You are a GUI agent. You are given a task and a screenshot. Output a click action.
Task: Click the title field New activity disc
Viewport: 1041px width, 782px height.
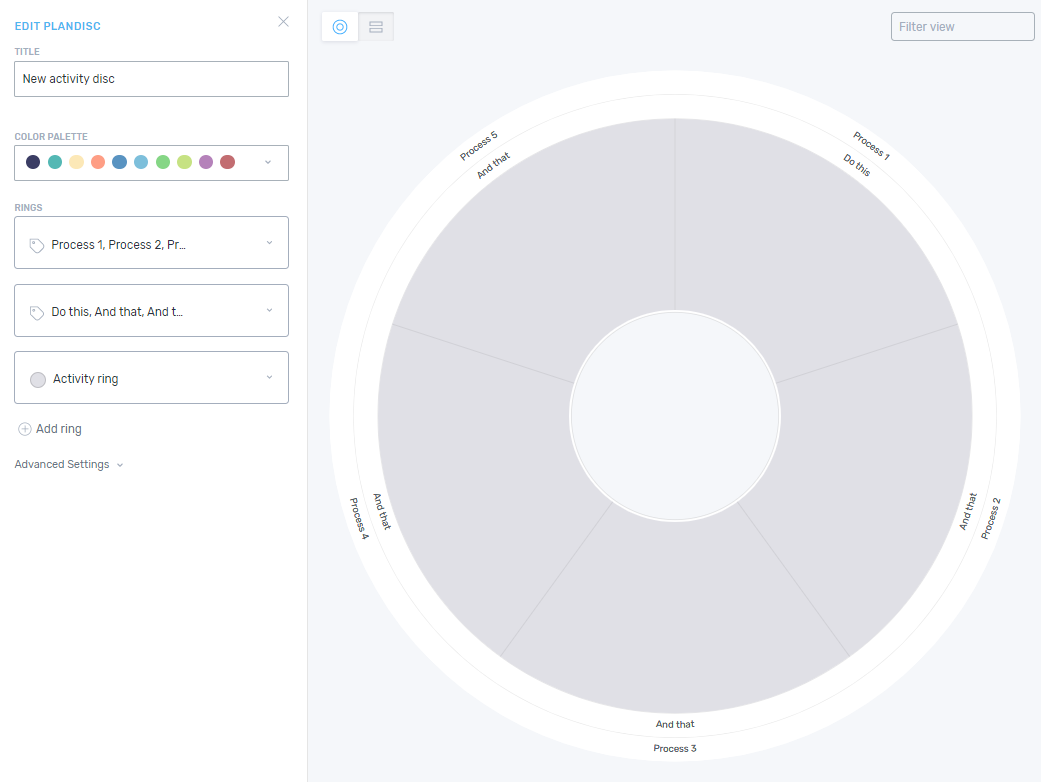(x=151, y=79)
